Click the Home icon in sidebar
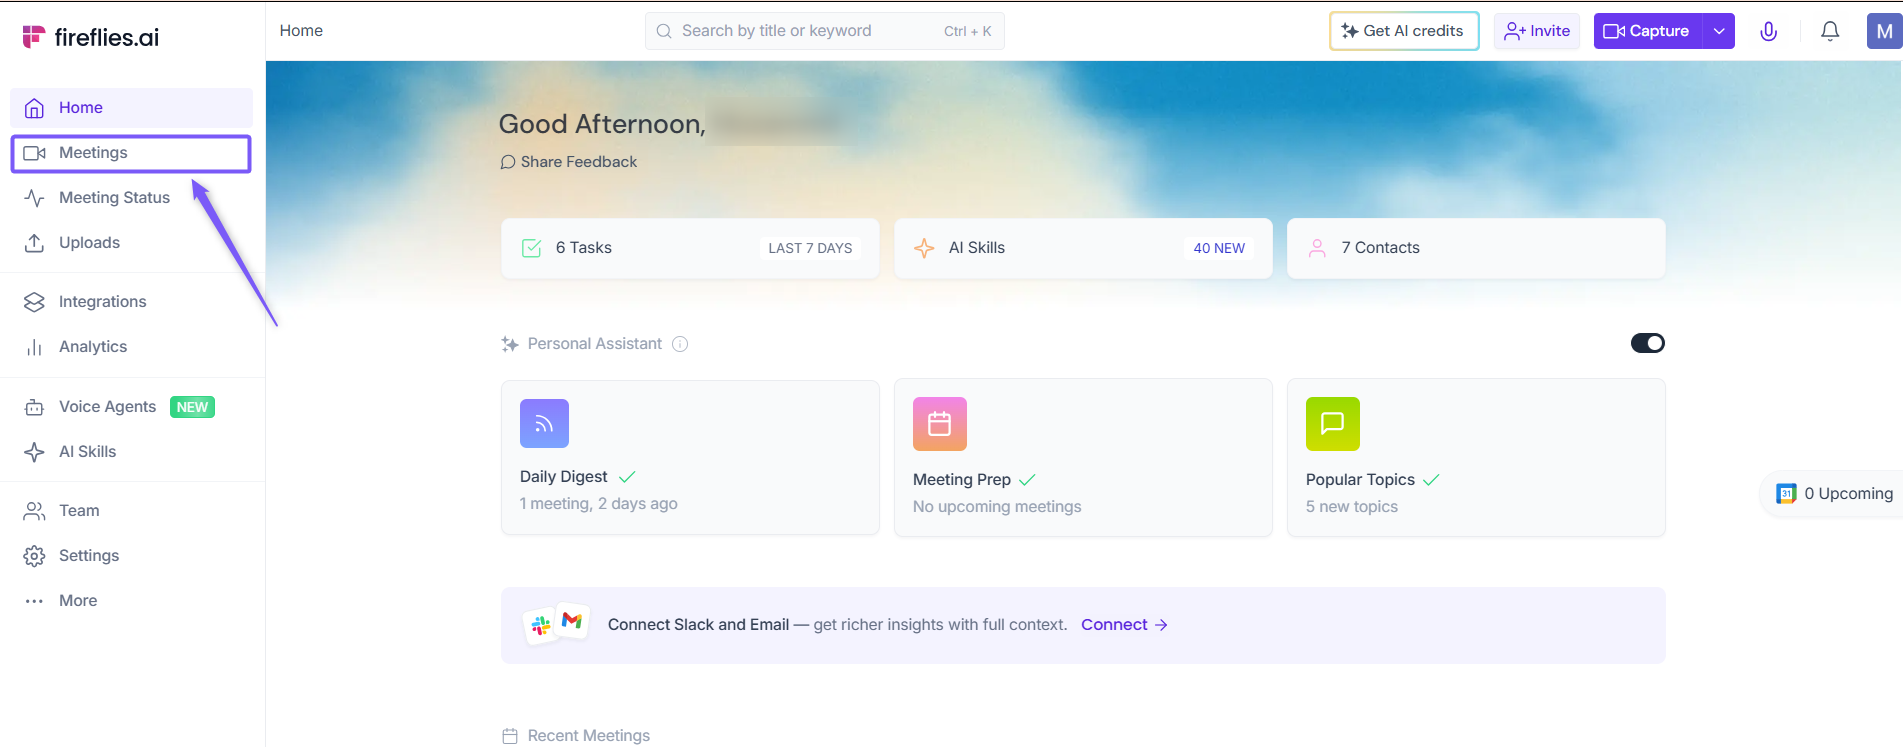 [34, 108]
